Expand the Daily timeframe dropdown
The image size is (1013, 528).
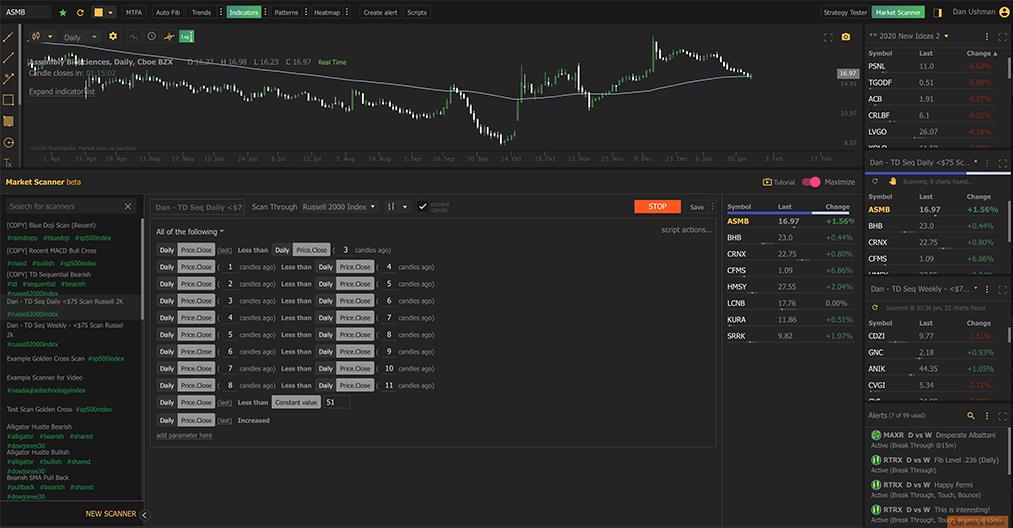pyautogui.click(x=78, y=37)
